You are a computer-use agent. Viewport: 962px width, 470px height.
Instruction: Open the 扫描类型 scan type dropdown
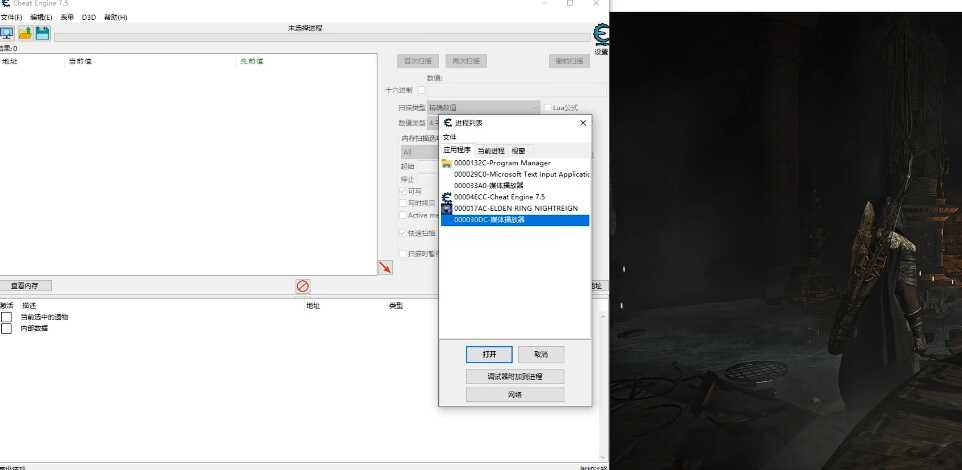pyautogui.click(x=483, y=107)
